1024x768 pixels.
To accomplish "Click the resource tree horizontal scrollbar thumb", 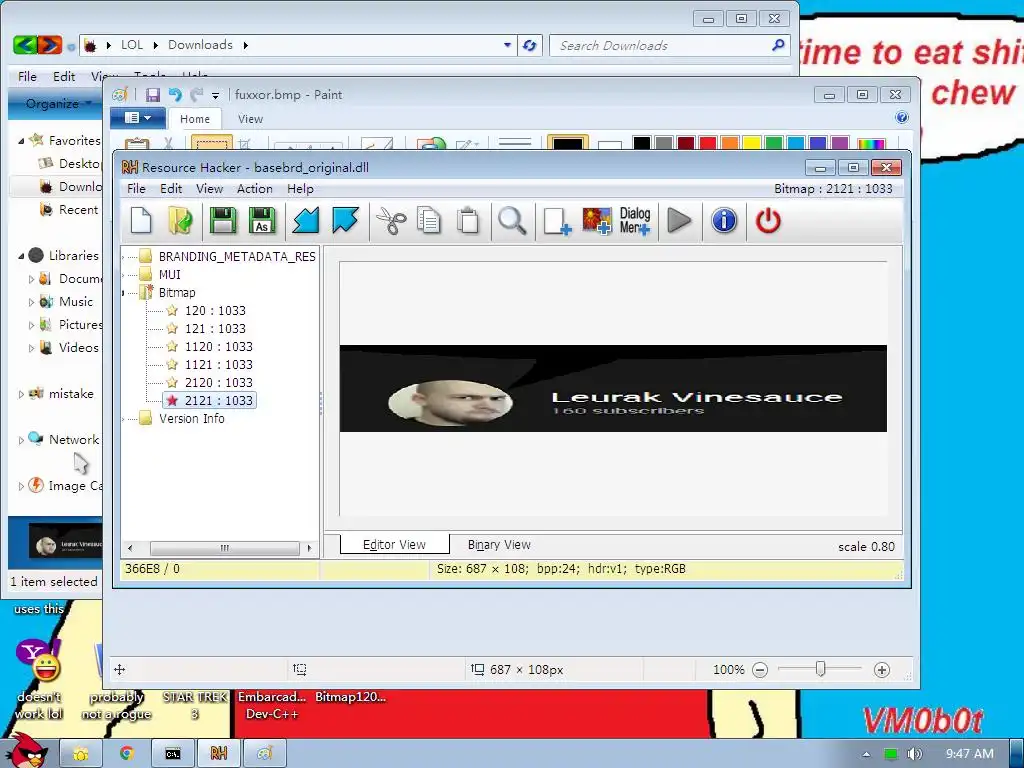I will tap(225, 548).
